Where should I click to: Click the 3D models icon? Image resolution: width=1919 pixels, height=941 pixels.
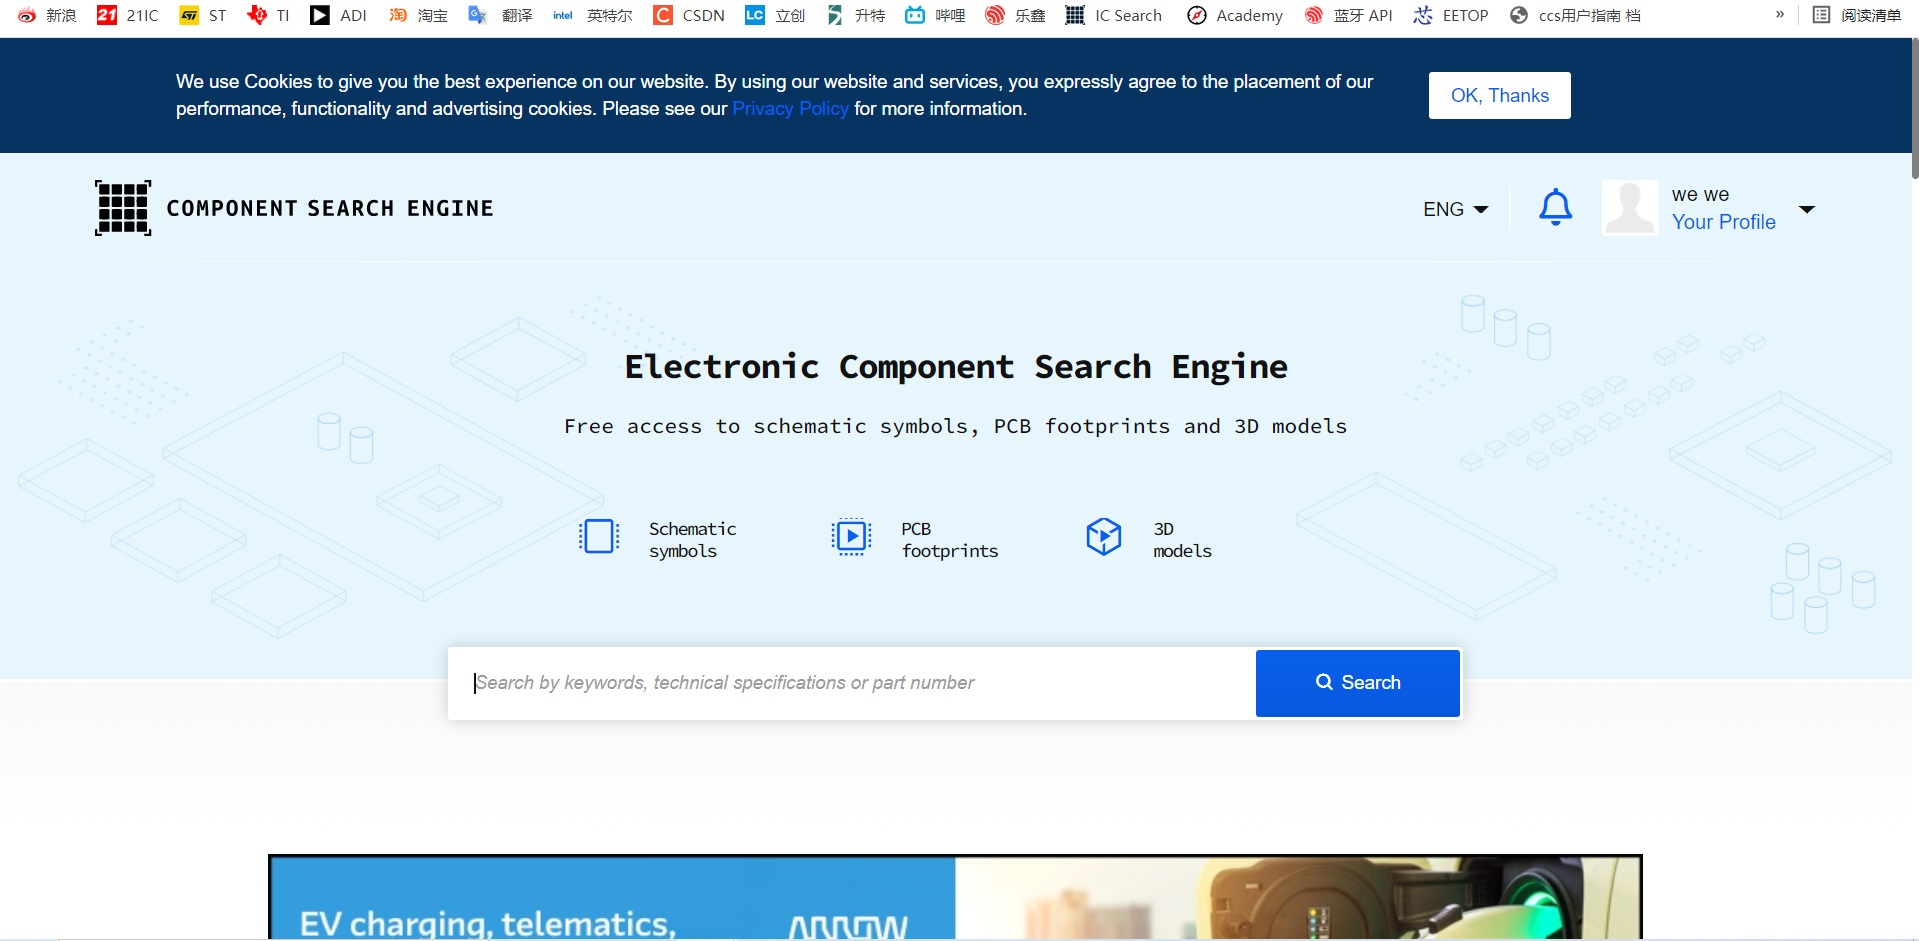1104,536
